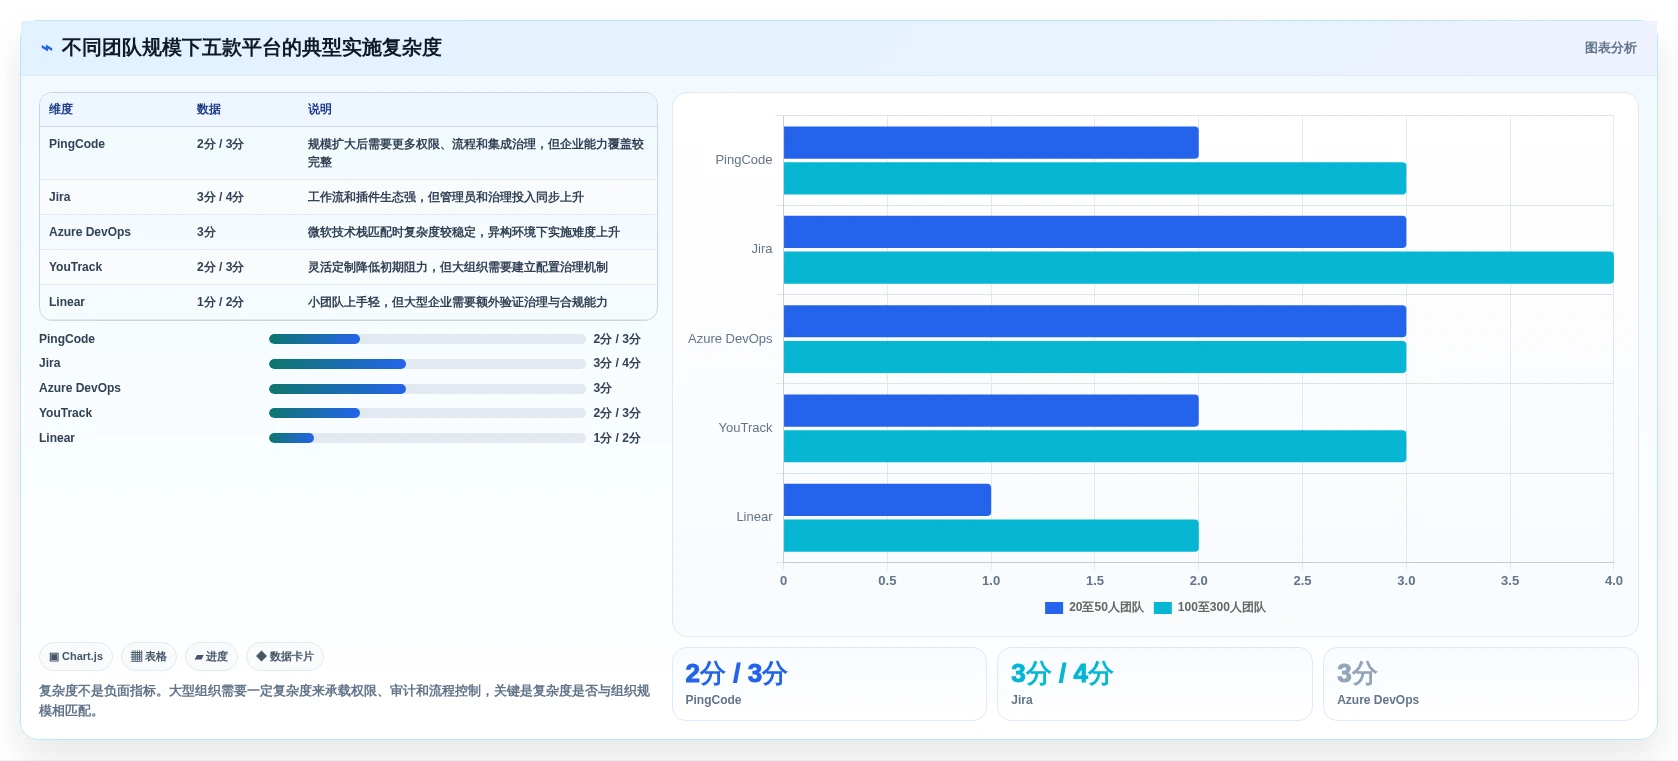The height and width of the screenshot is (761, 1678).
Task: Click the Jira progress bar
Action: pos(427,364)
